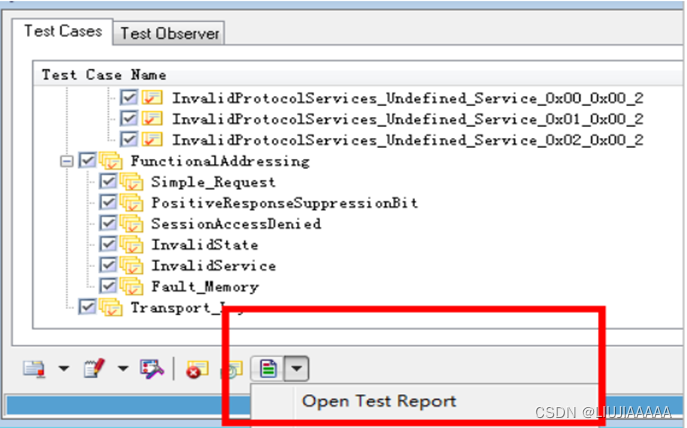Screen dimensions: 687x428
Task: Click the InvalidService group icon
Action: coord(131,266)
